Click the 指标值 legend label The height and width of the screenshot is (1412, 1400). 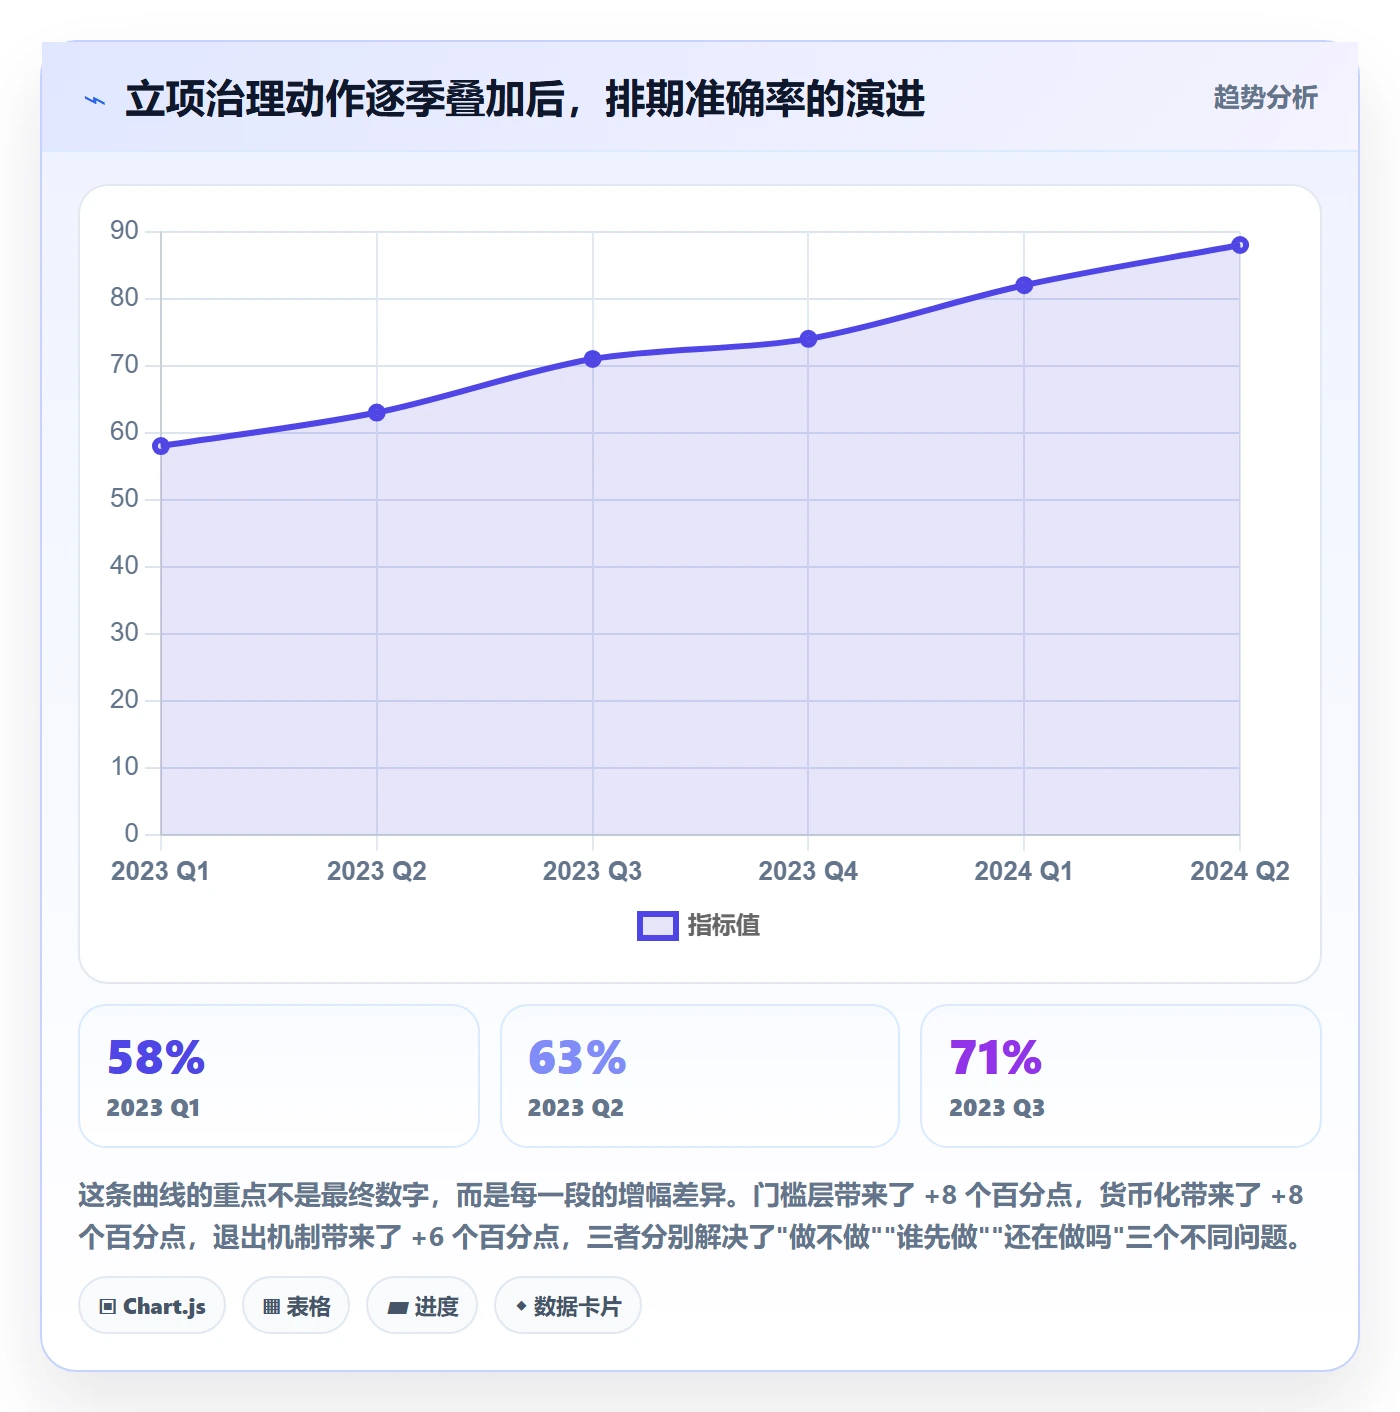[724, 926]
